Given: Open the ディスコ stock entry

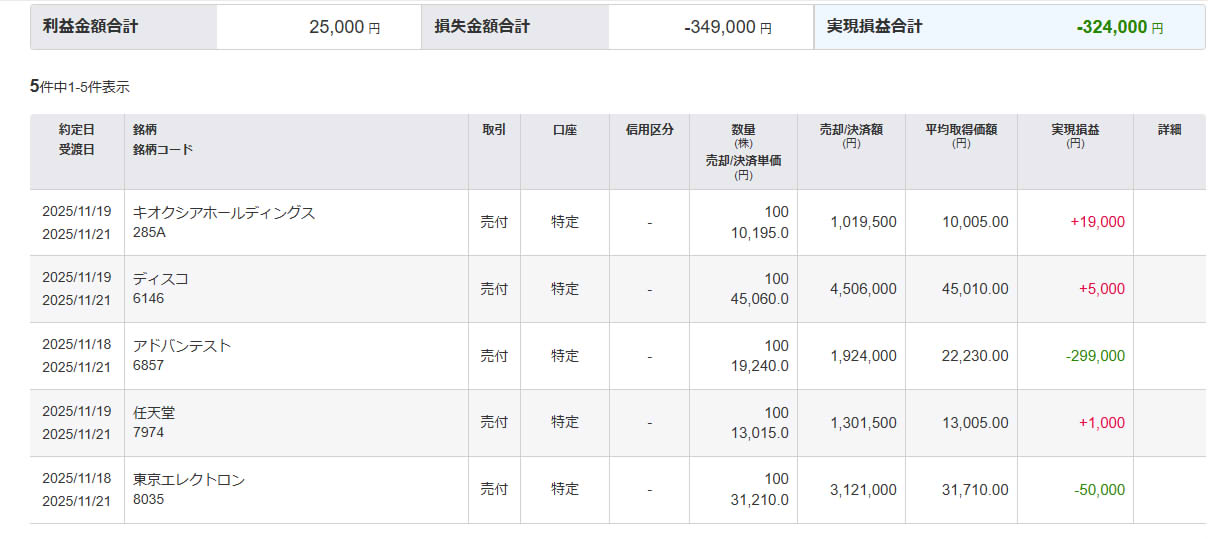Looking at the screenshot, I should tap(161, 279).
